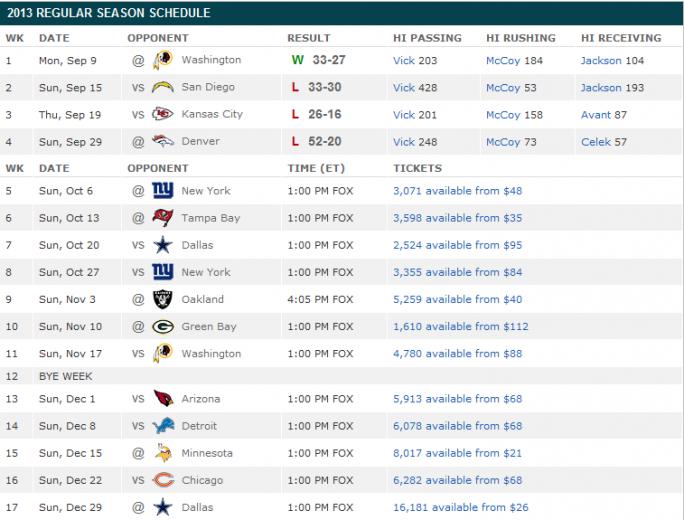Click New York Giants logo for Oct 27

[163, 272]
